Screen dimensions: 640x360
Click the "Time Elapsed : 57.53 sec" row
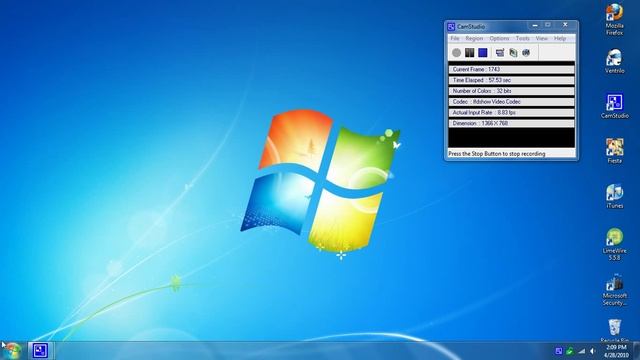511,80
